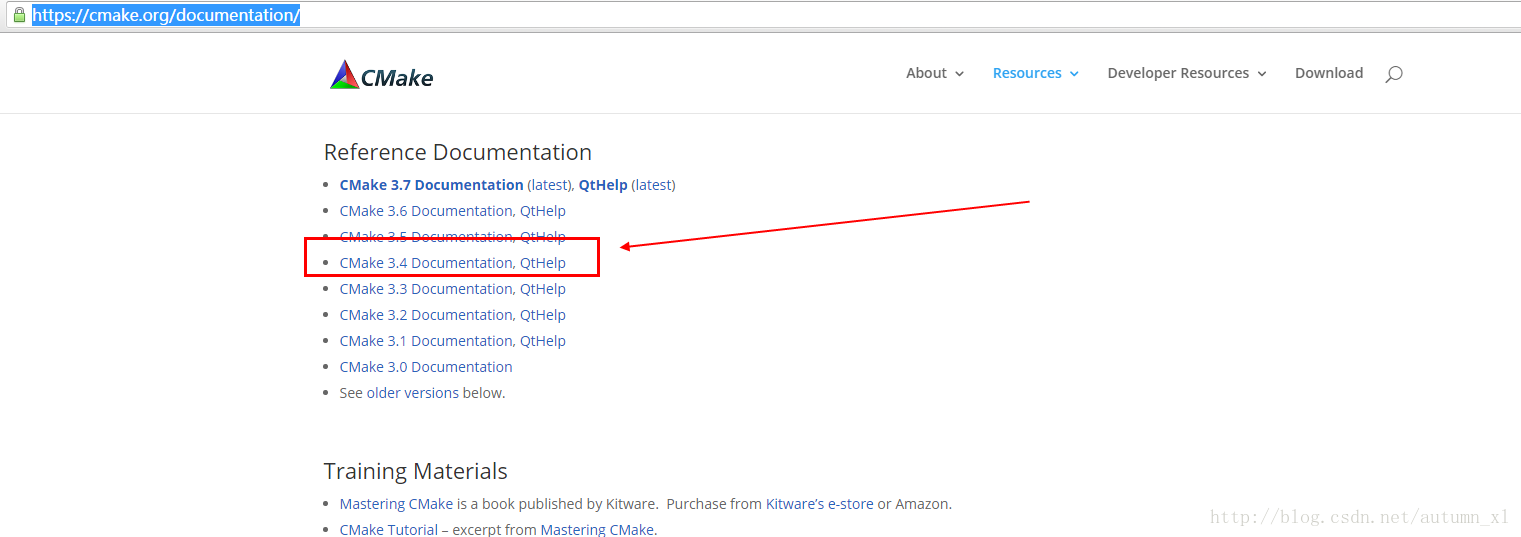Image resolution: width=1521 pixels, height=537 pixels.
Task: Open the CMake Tutorial link
Action: [389, 530]
